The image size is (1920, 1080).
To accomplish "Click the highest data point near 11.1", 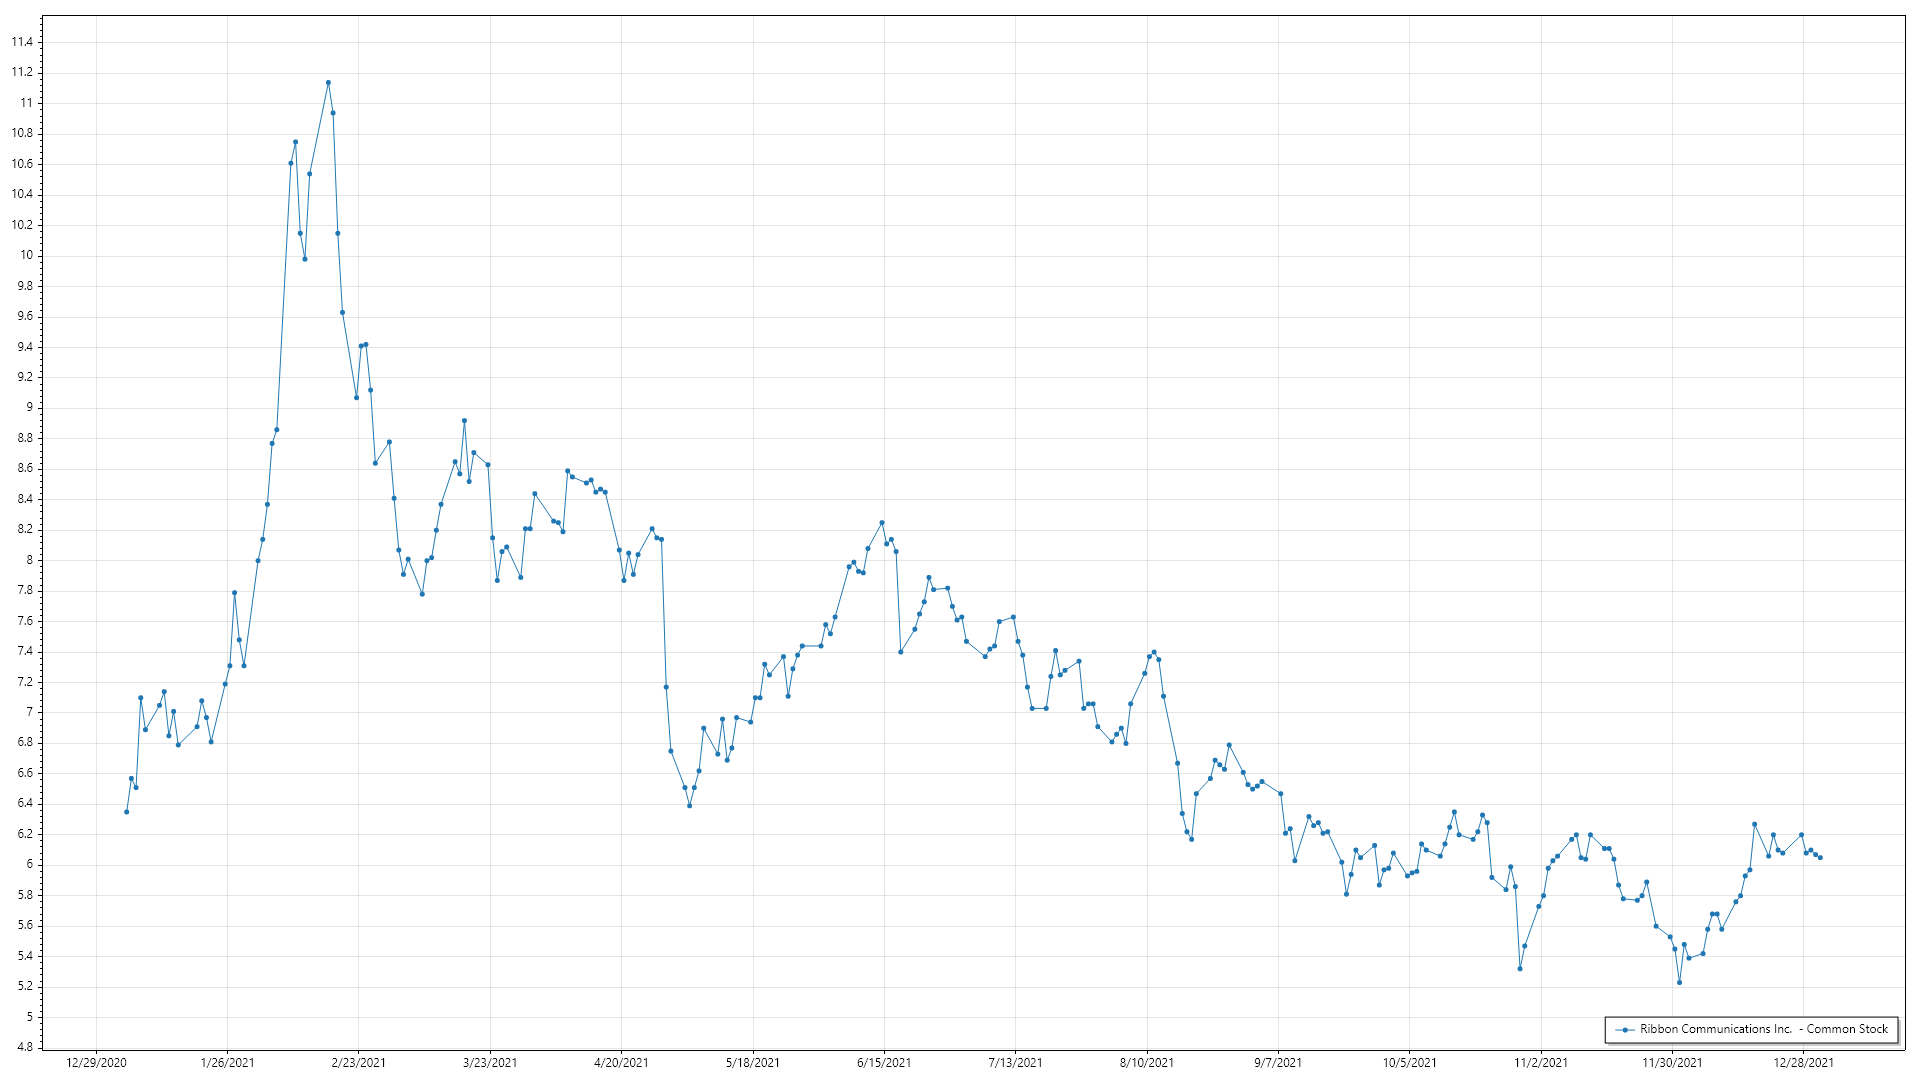I will tap(328, 83).
